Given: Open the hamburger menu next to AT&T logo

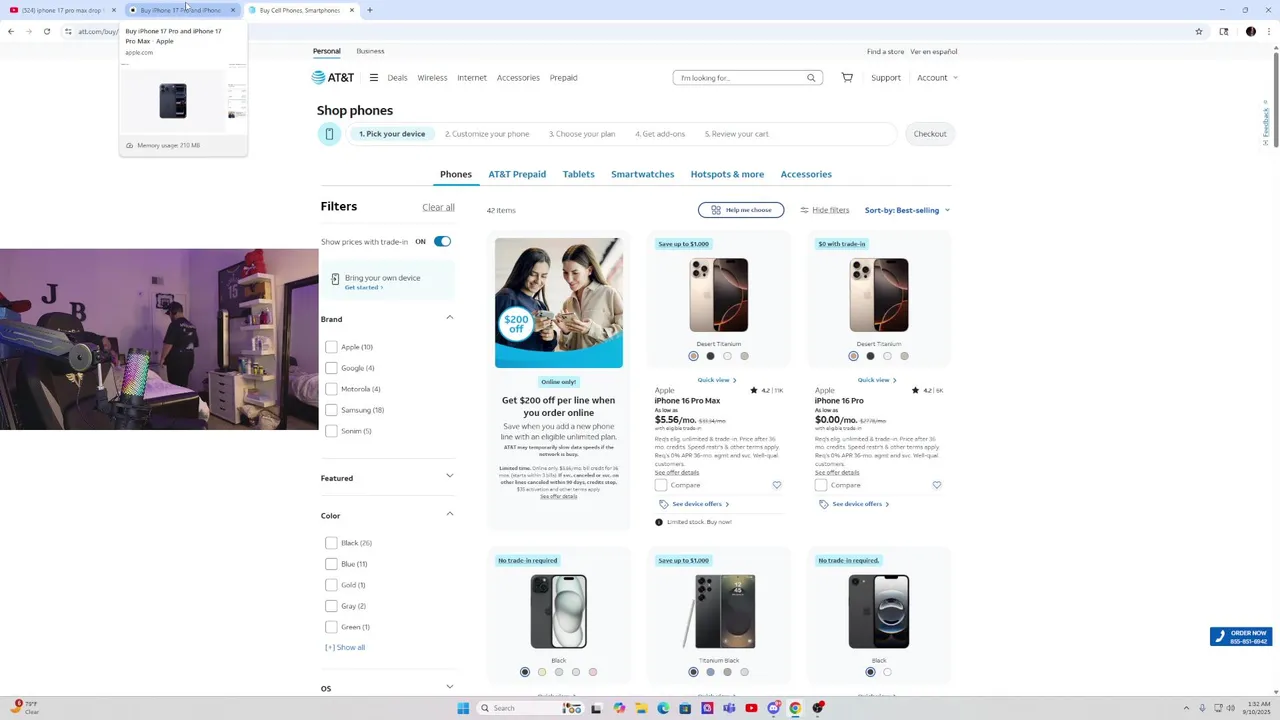Looking at the screenshot, I should (x=373, y=77).
